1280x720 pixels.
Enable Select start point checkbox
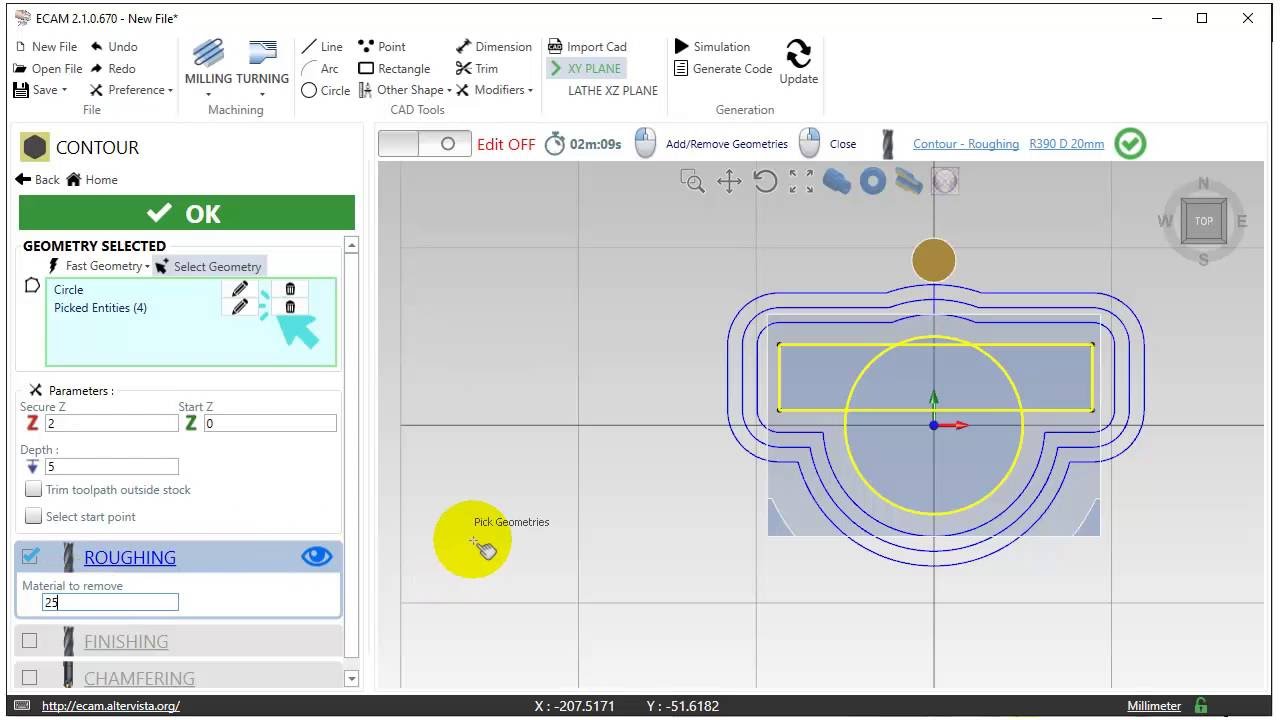[x=34, y=516]
